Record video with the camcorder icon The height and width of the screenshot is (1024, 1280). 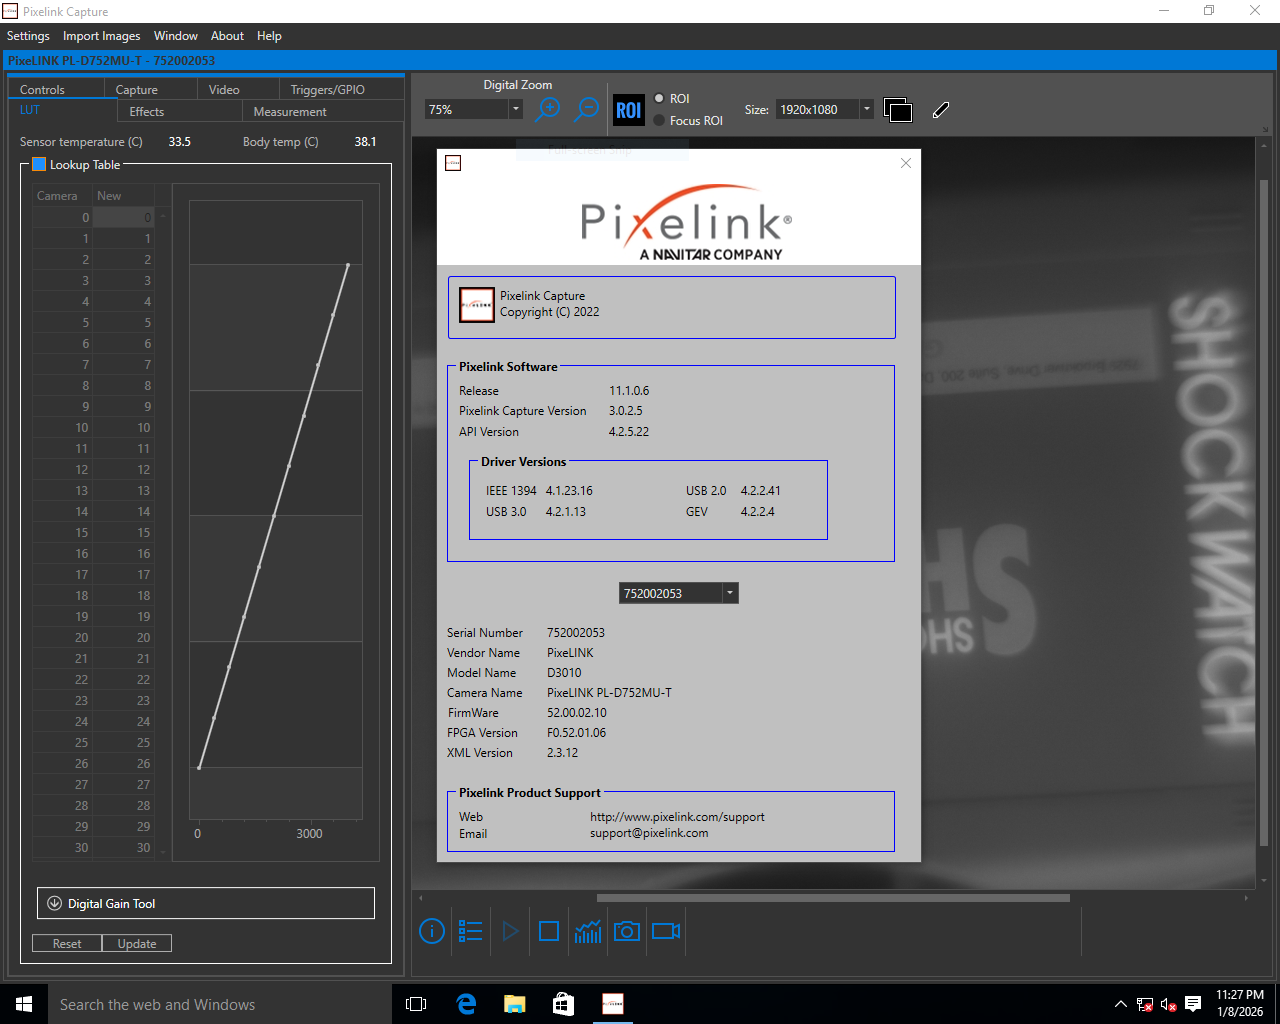tap(666, 931)
